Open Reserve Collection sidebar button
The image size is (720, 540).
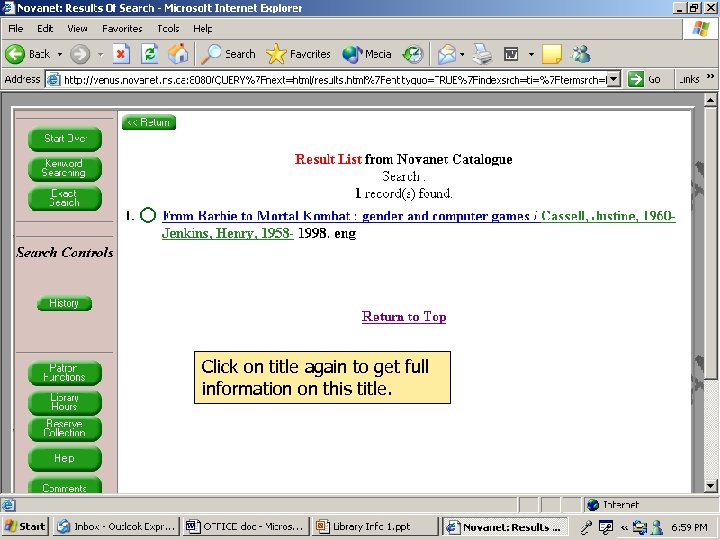[65, 429]
